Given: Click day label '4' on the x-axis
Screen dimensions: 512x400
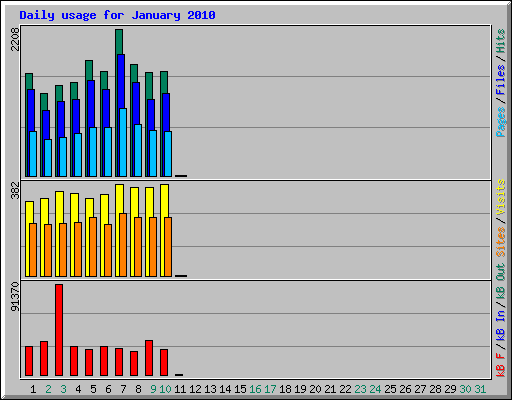Looking at the screenshot, I should click(78, 389).
